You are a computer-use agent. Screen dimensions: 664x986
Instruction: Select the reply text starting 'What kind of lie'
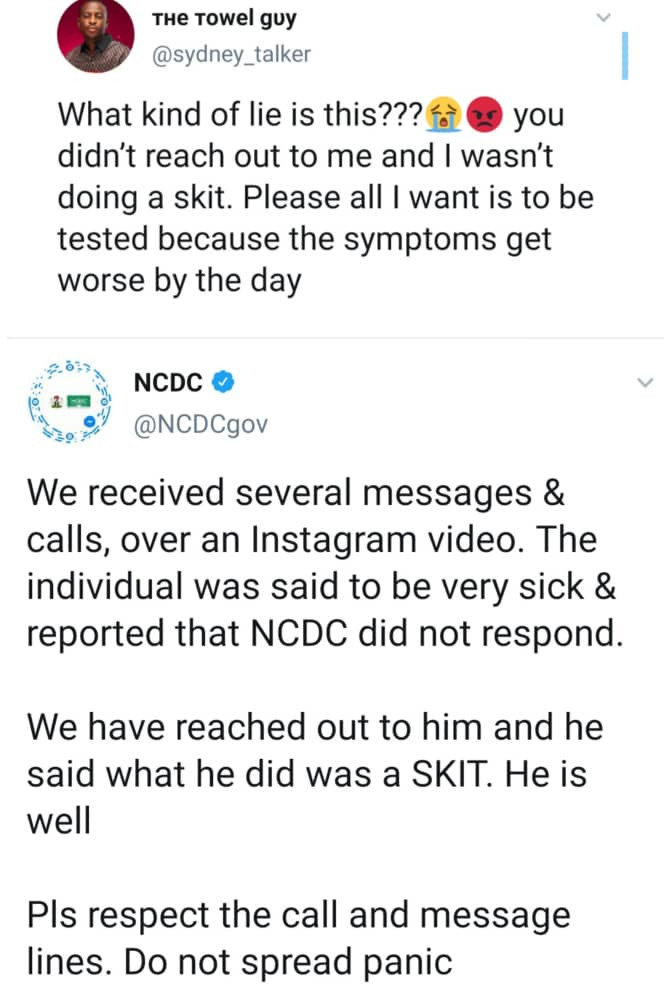[326, 197]
